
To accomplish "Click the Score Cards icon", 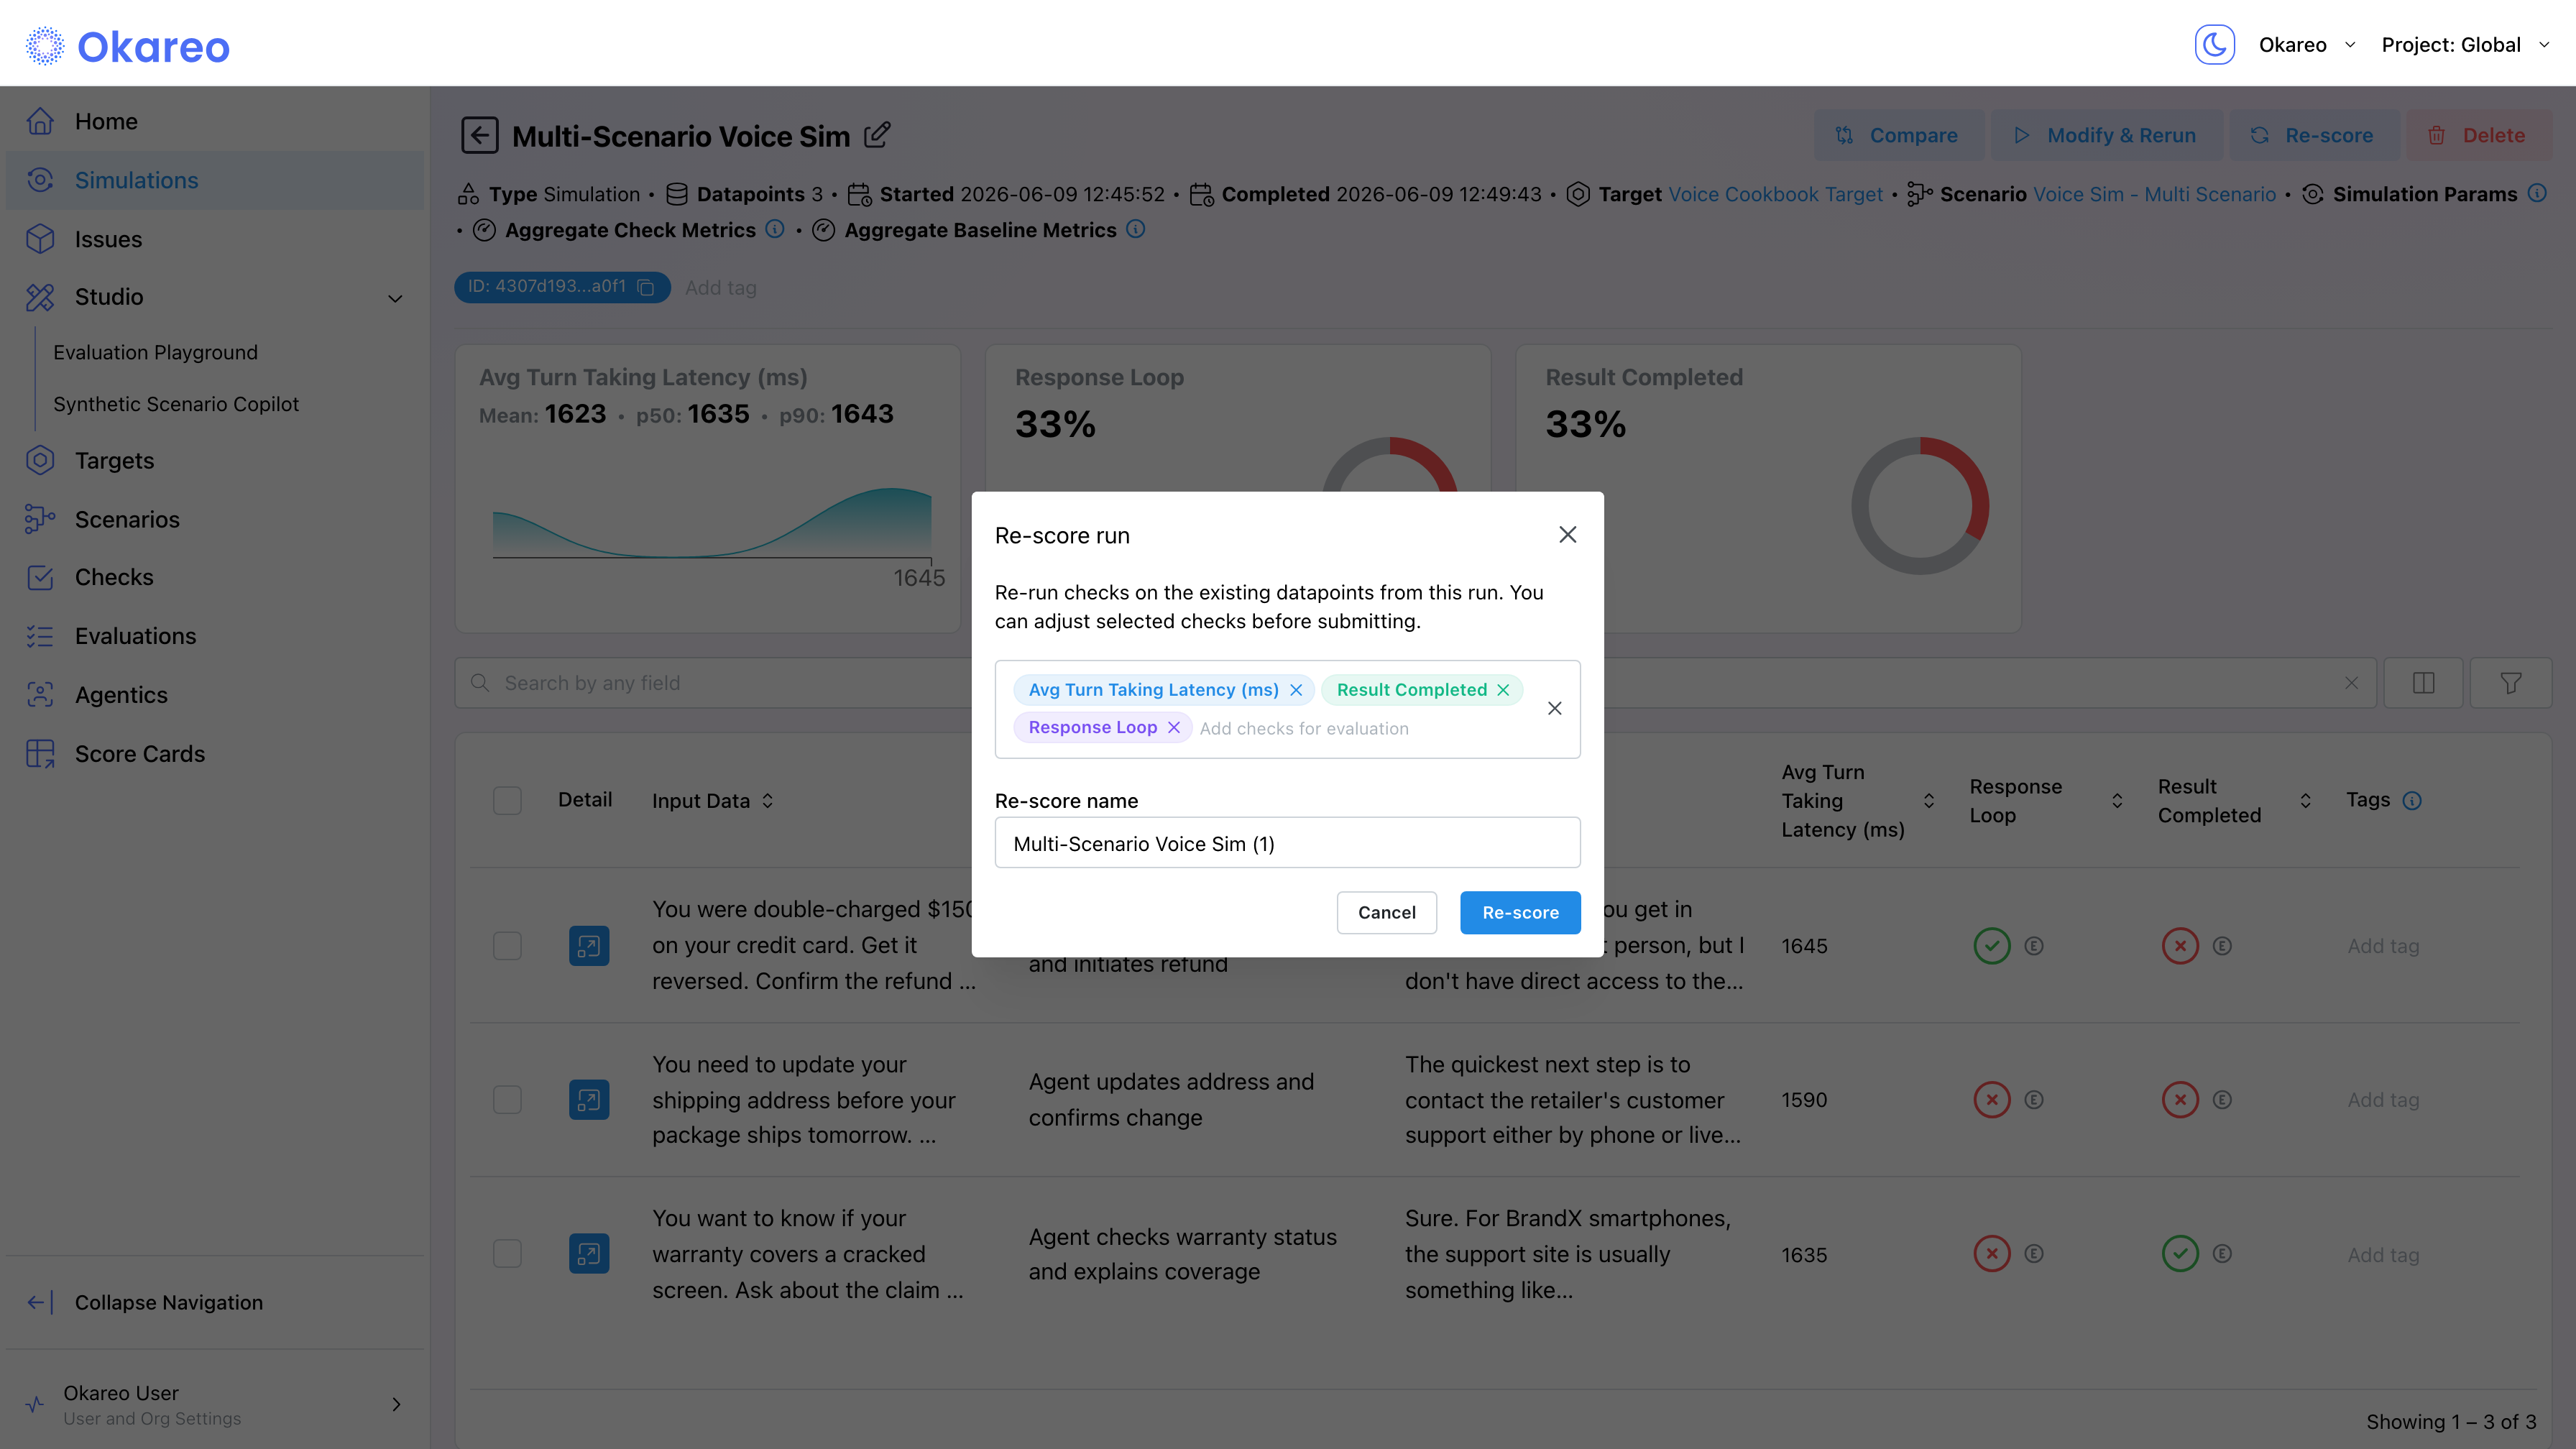I will [x=40, y=754].
